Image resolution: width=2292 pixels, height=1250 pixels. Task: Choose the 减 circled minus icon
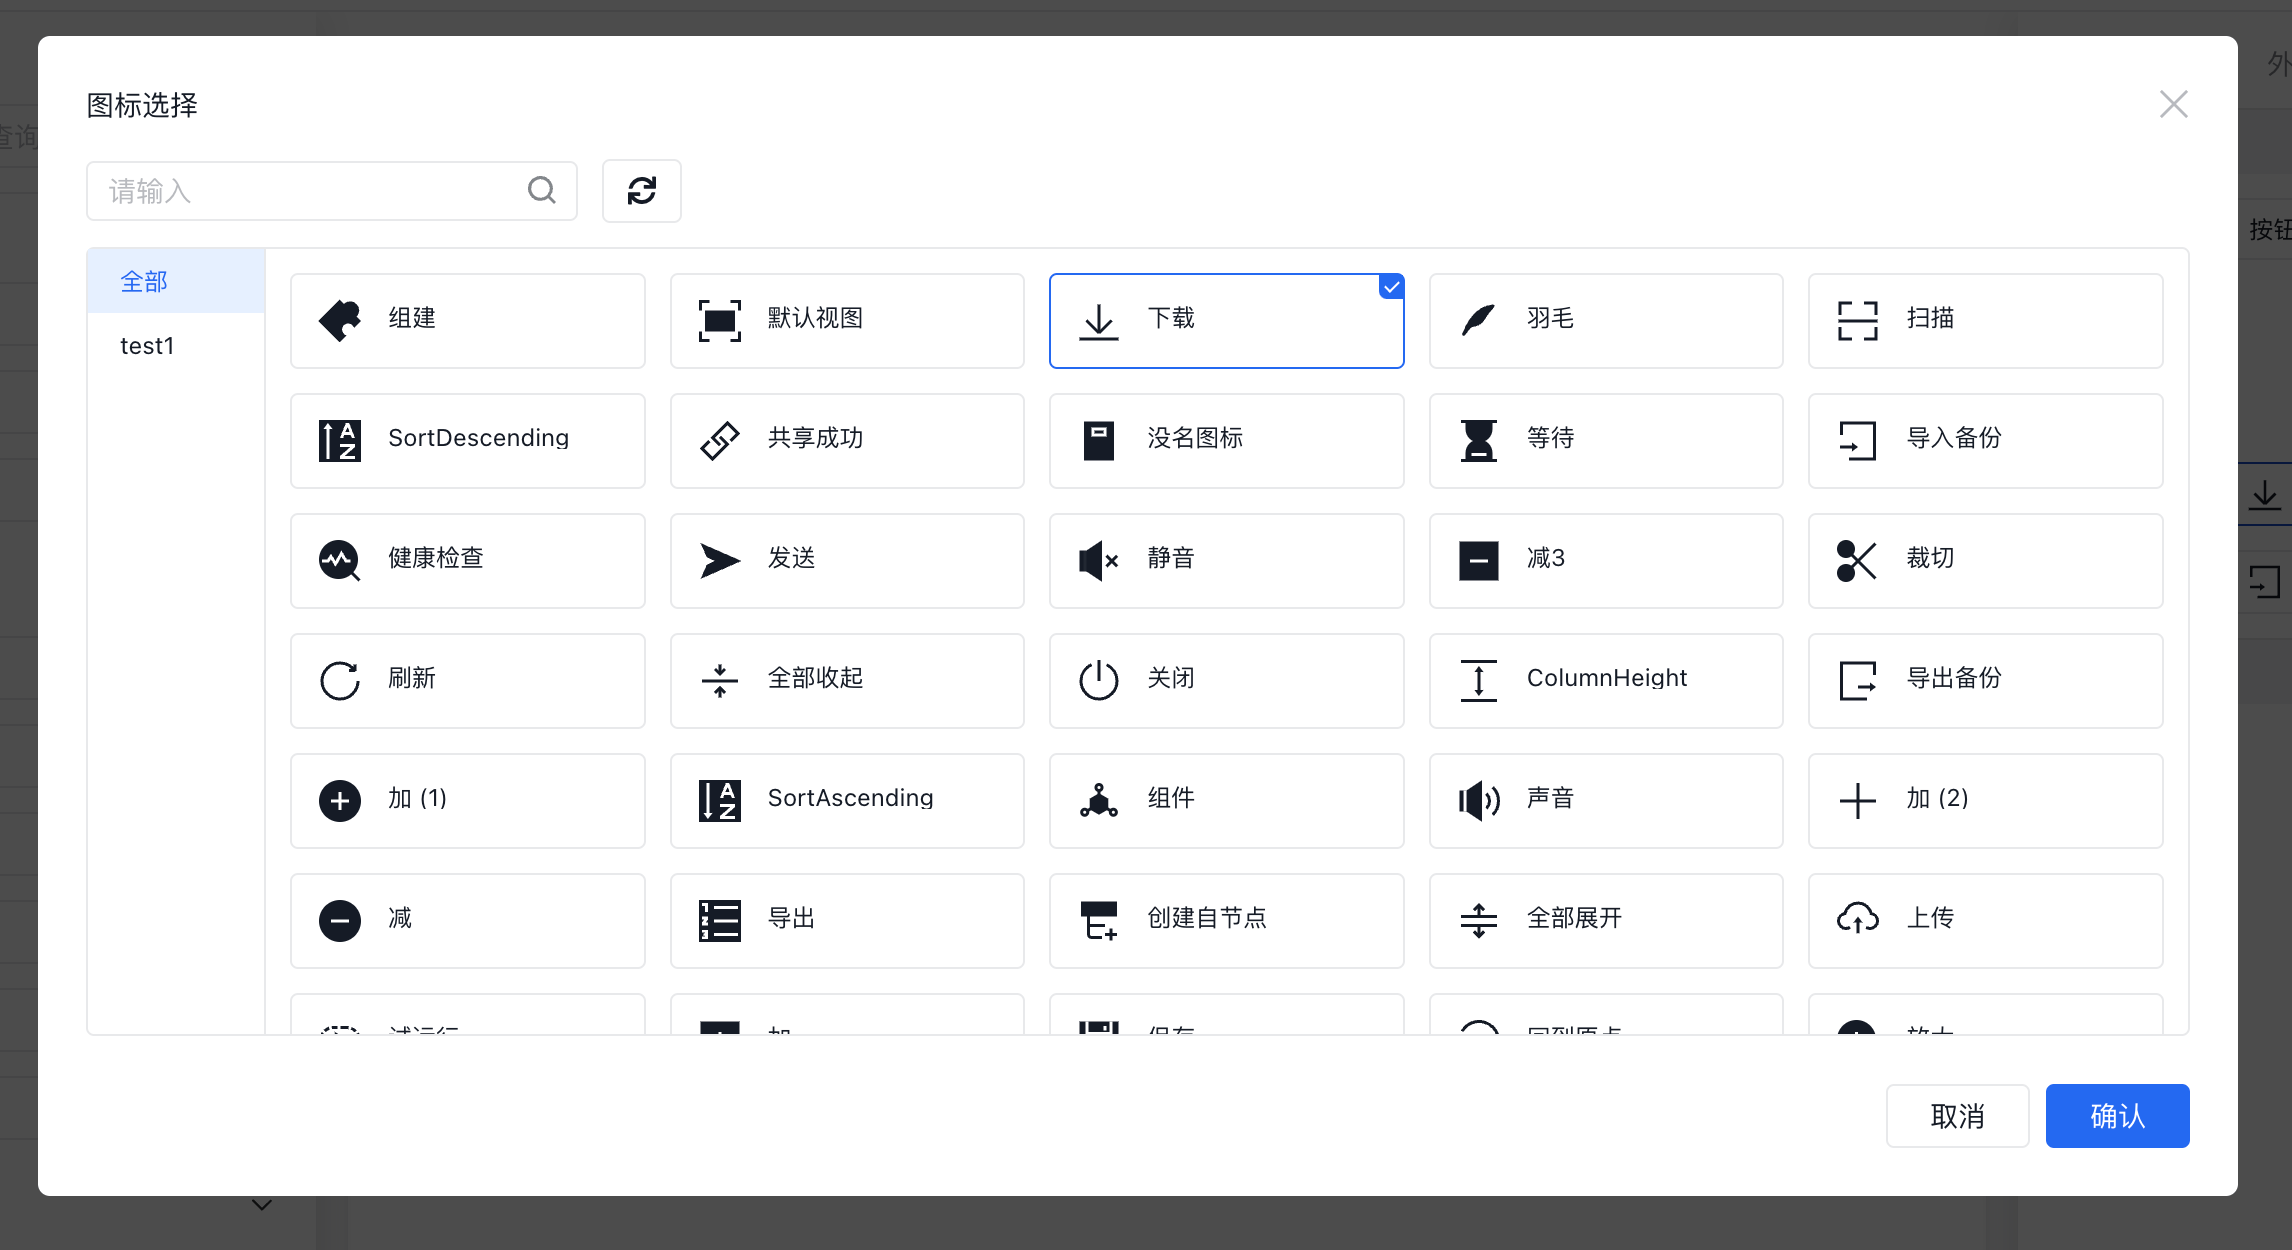click(x=467, y=921)
